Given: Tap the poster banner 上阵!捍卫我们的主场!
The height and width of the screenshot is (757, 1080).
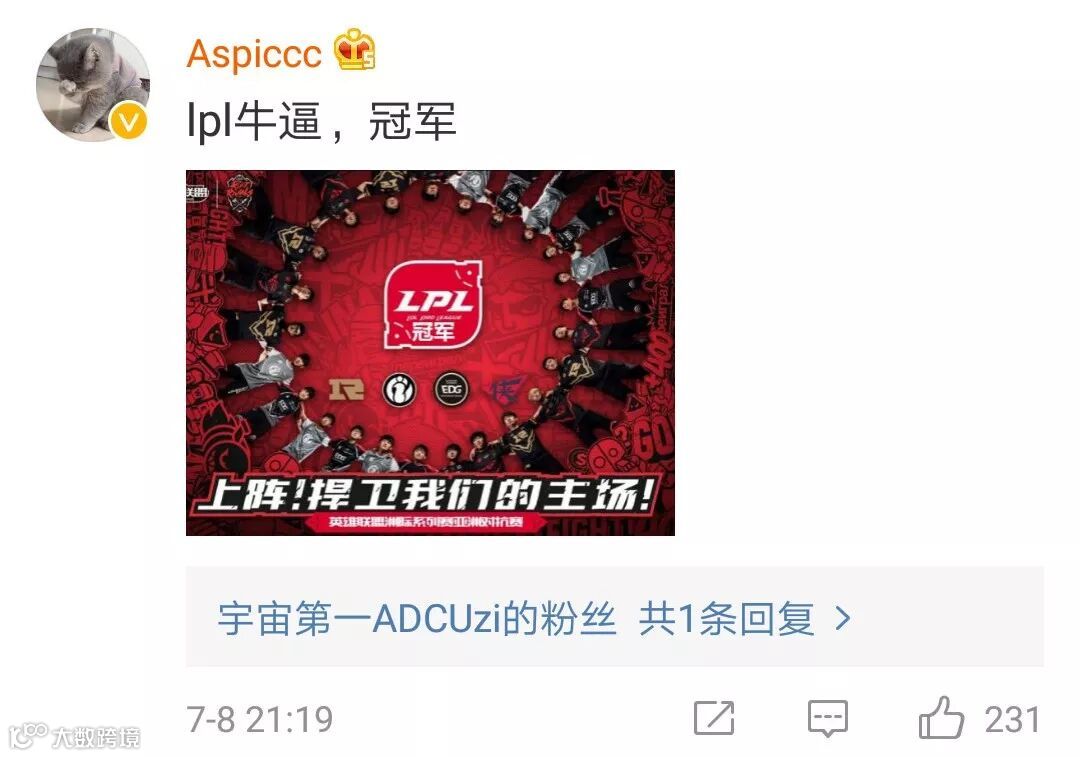Looking at the screenshot, I should (x=427, y=495).
